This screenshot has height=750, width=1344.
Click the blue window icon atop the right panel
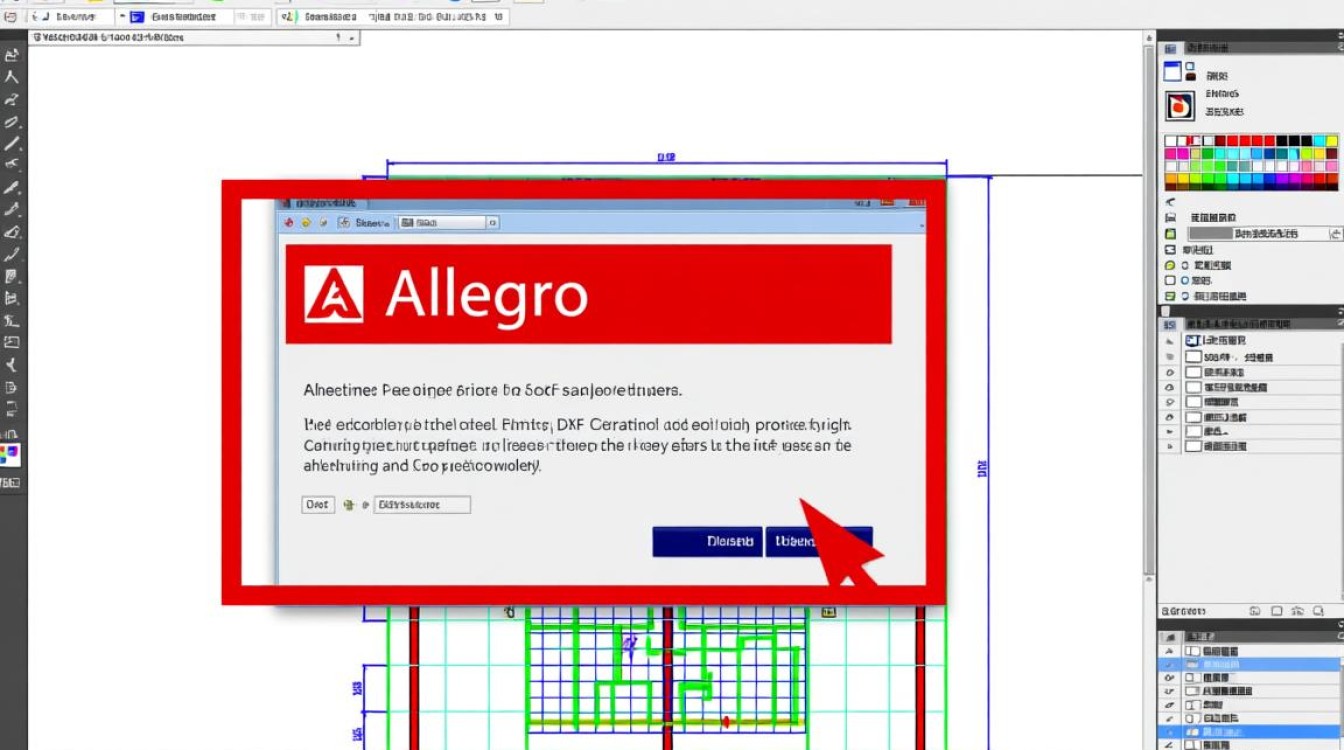point(1174,72)
